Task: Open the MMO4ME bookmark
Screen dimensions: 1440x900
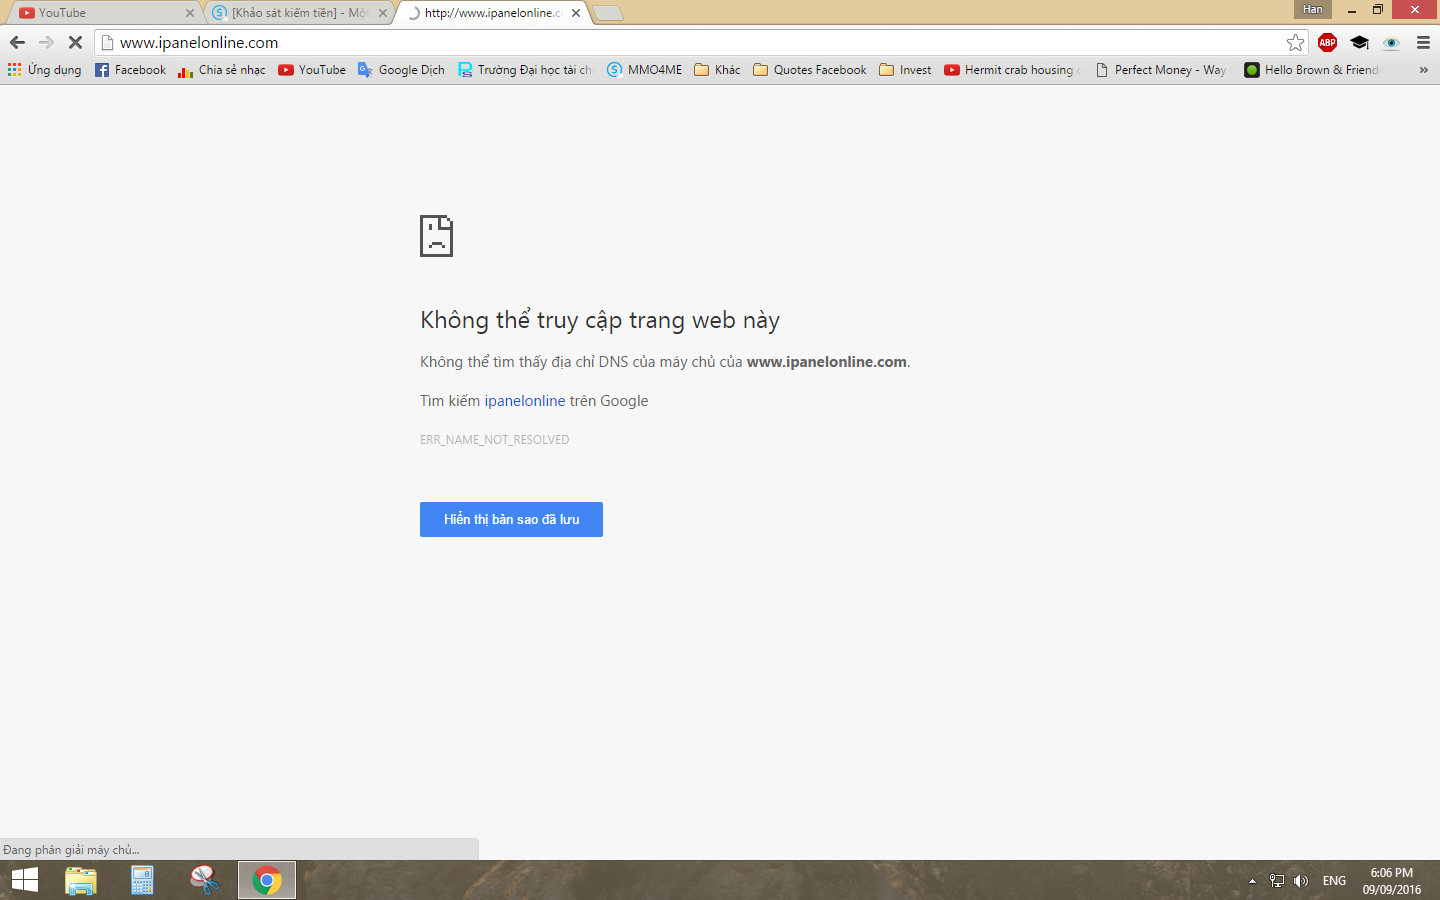Action: [x=645, y=70]
